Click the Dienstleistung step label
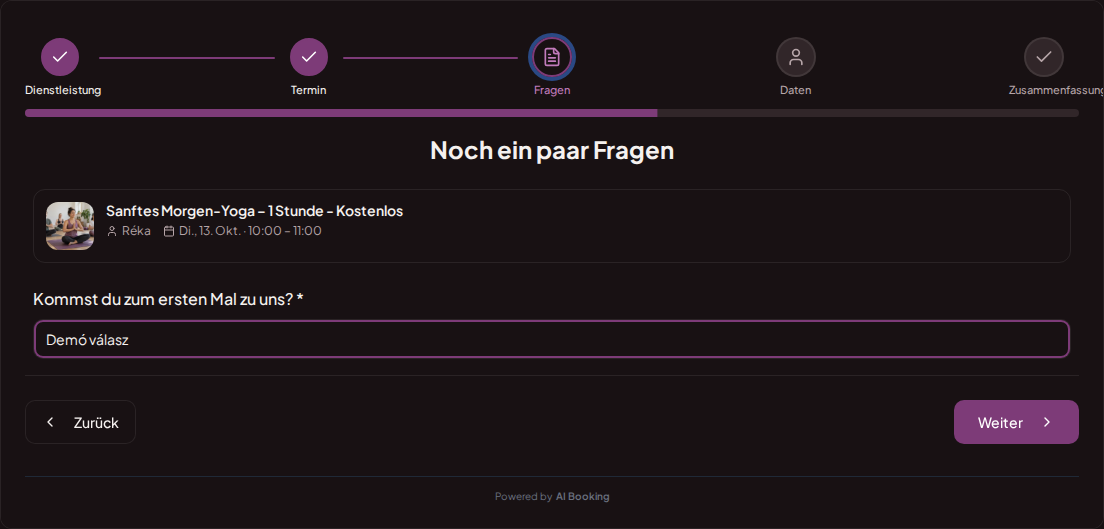The image size is (1104, 529). point(63,90)
